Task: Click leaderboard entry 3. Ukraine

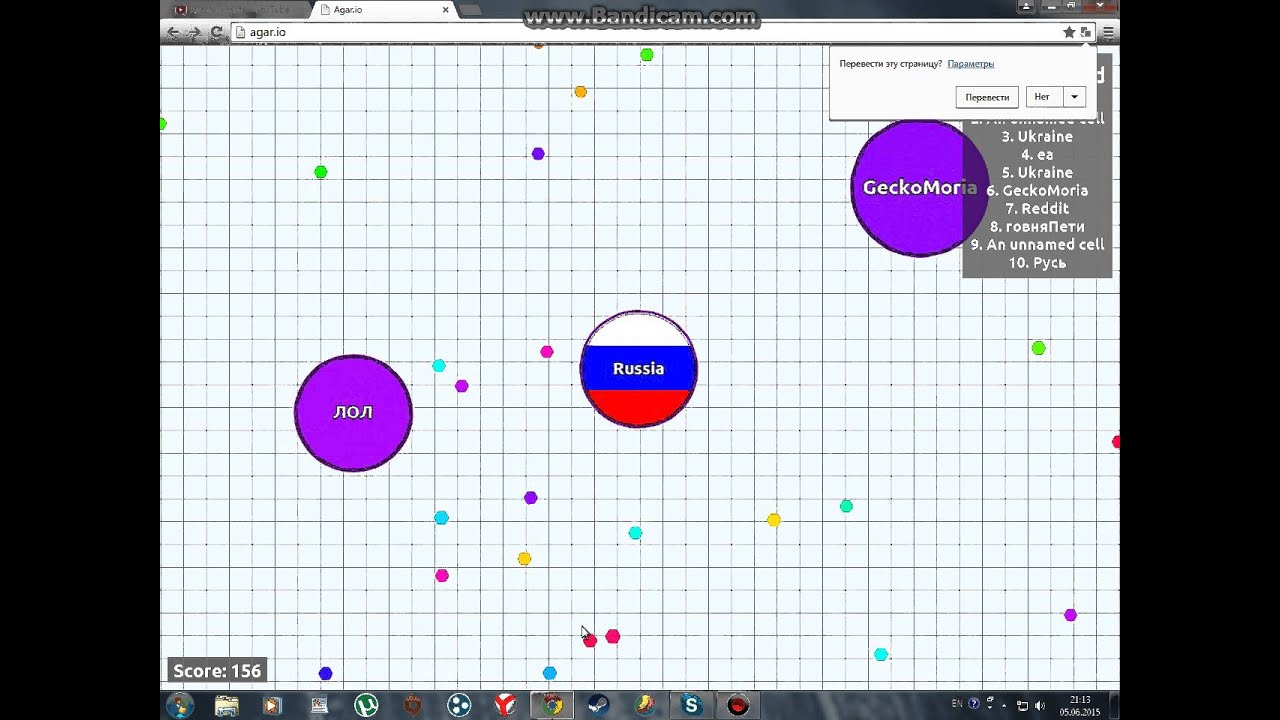Action: [x=1037, y=137]
